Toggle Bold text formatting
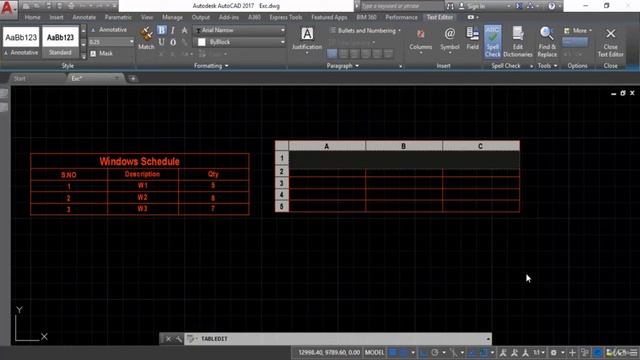Image resolution: width=640 pixels, height=360 pixels. coord(162,30)
